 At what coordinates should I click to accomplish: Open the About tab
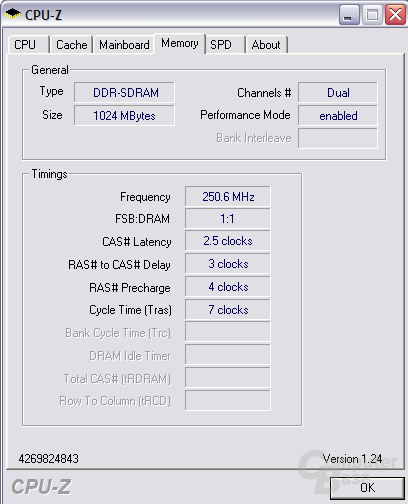(x=266, y=45)
